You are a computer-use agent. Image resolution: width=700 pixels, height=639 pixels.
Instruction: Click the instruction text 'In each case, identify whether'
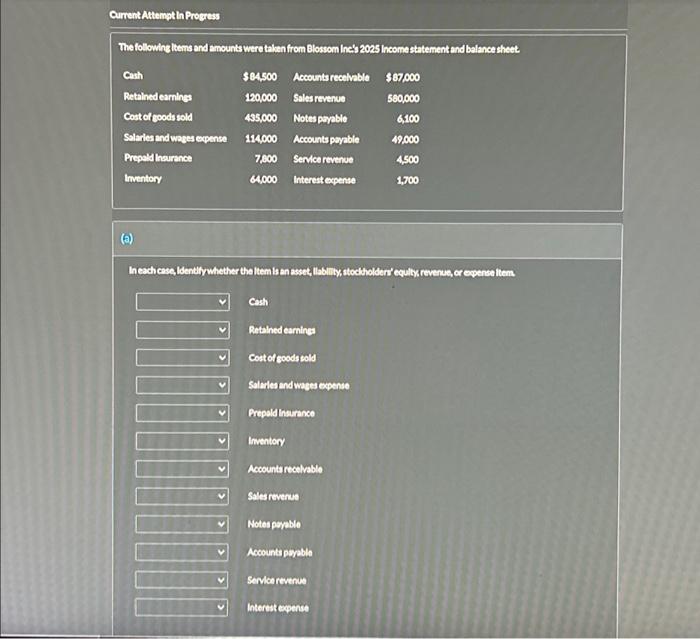[x=321, y=272]
